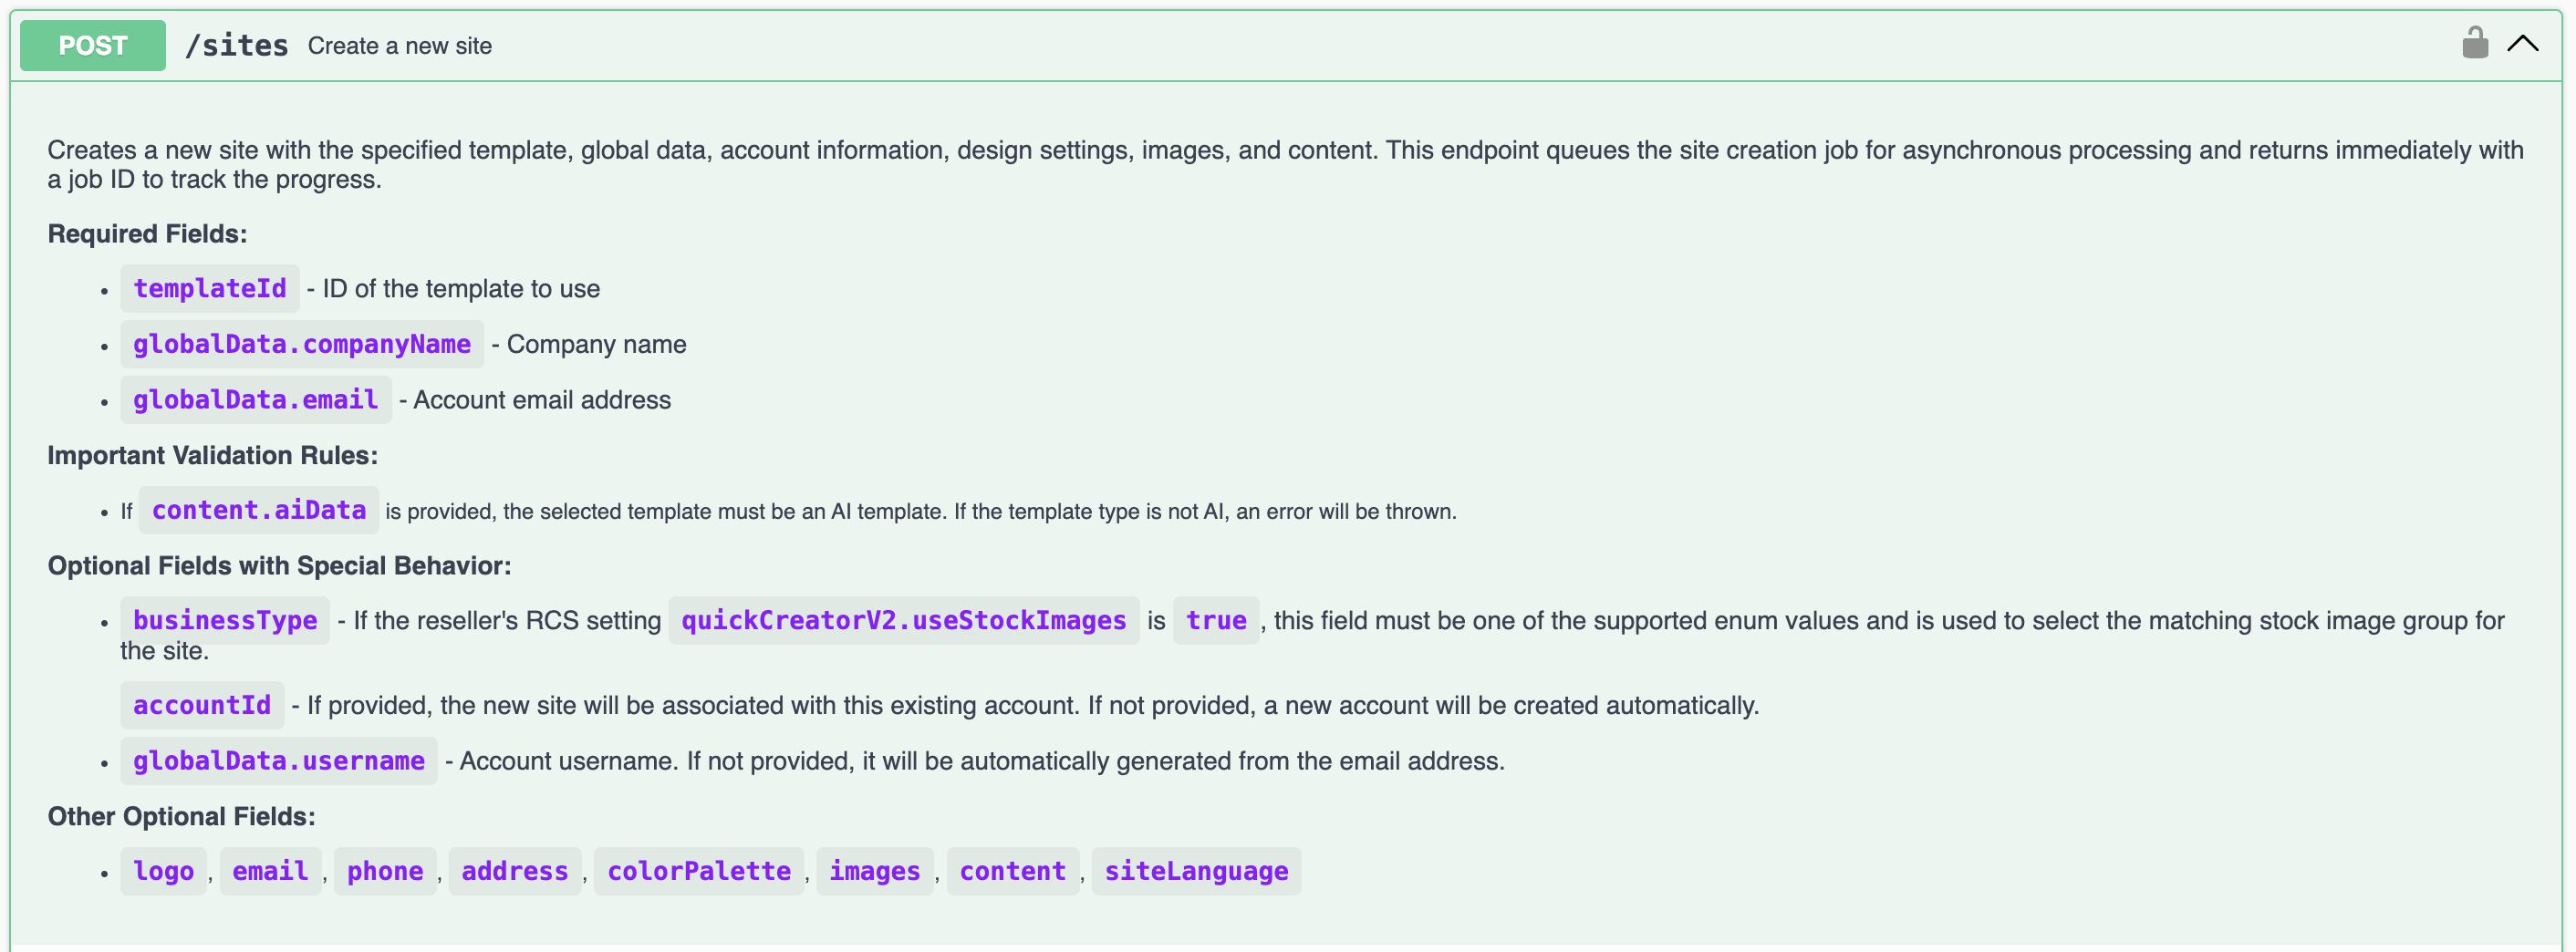Click the templateId field badge
This screenshot has width=2576, height=952.
click(x=209, y=288)
